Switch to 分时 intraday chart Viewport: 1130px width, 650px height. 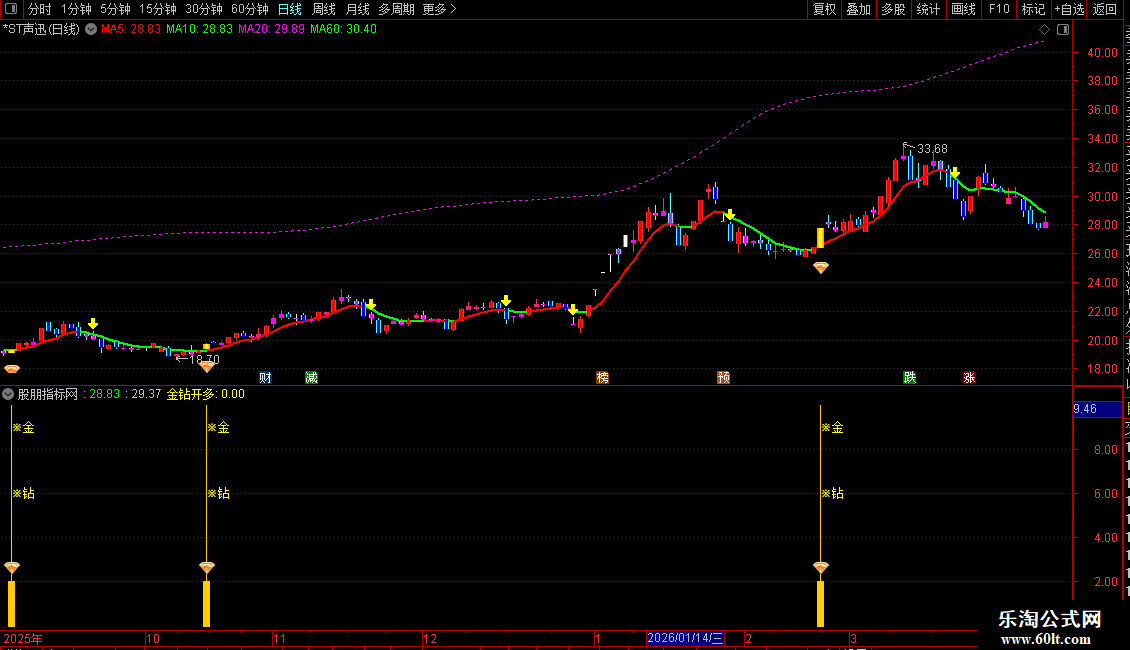pyautogui.click(x=40, y=9)
